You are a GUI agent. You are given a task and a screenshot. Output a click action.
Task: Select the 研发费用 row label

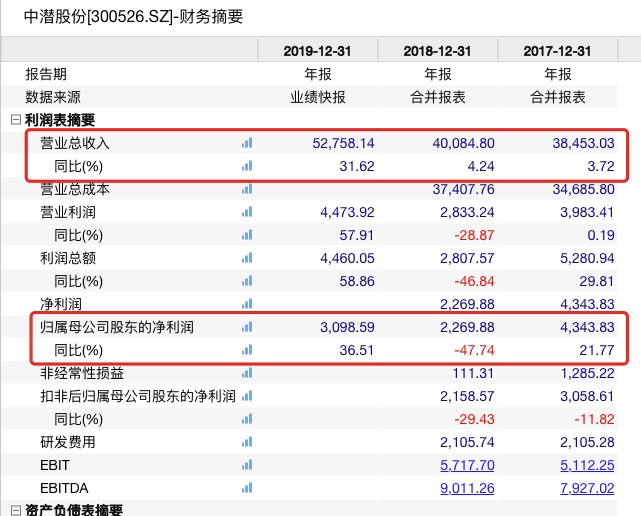point(68,442)
